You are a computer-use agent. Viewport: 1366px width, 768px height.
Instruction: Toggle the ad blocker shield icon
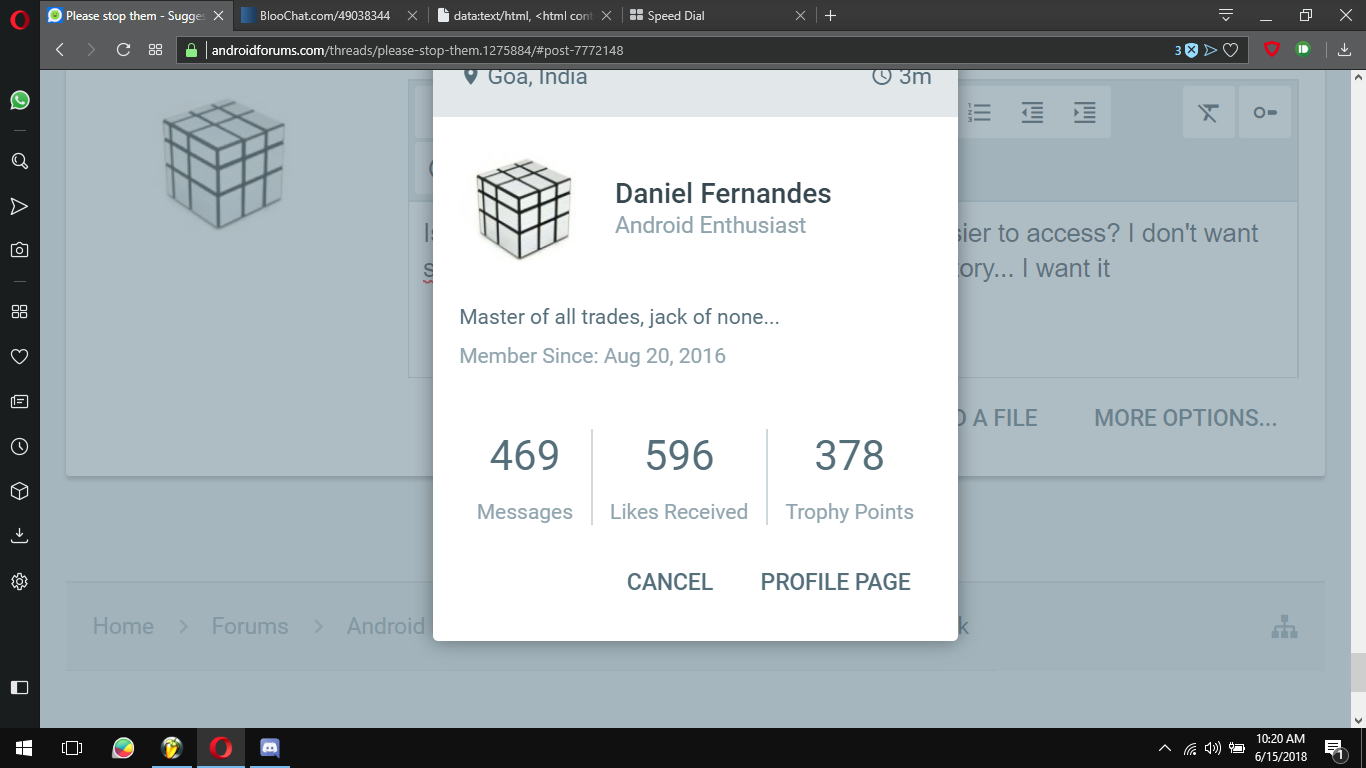coord(1272,49)
